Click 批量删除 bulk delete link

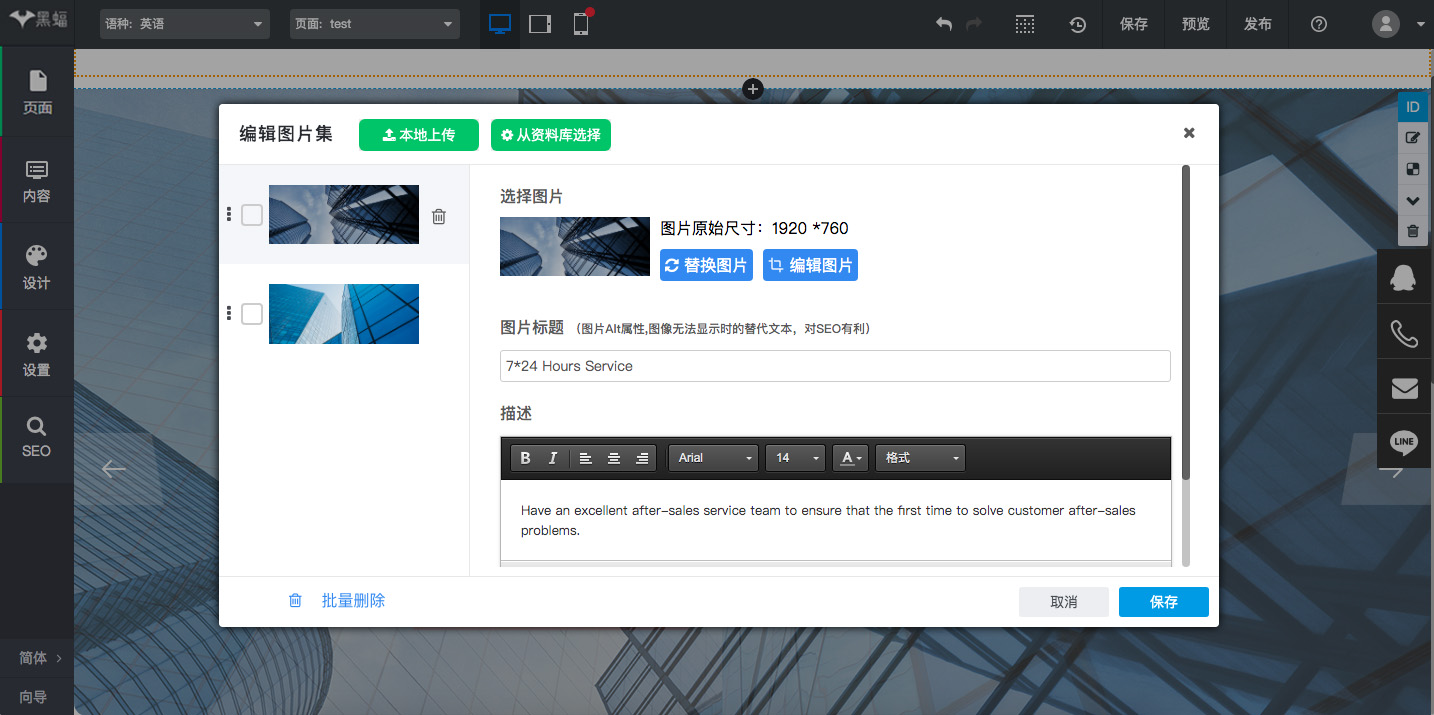point(353,601)
